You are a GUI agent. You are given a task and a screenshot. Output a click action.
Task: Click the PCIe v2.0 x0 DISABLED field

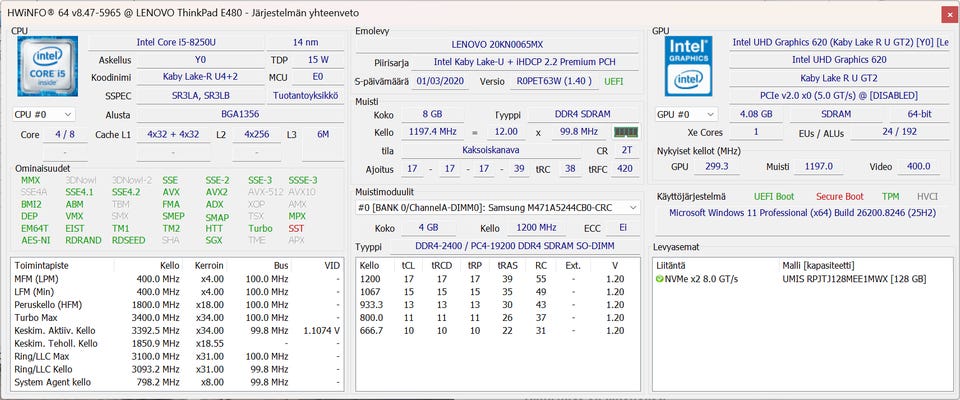[x=839, y=96]
